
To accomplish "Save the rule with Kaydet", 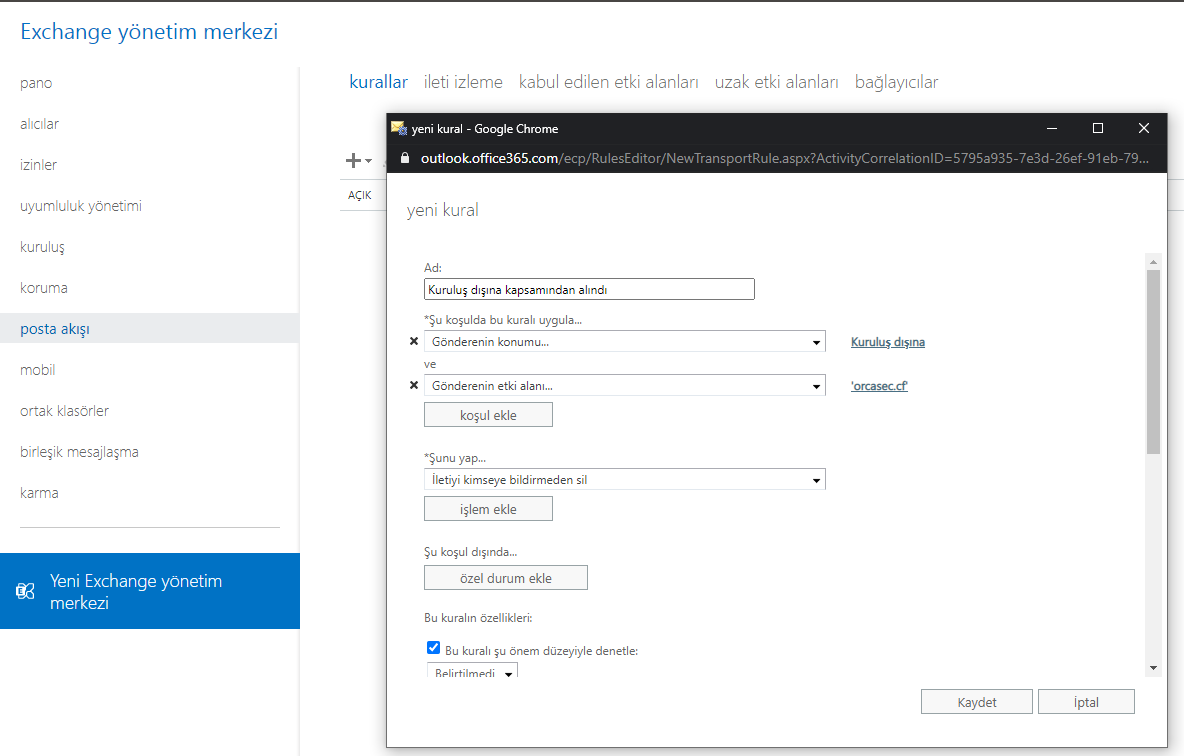I will (976, 702).
